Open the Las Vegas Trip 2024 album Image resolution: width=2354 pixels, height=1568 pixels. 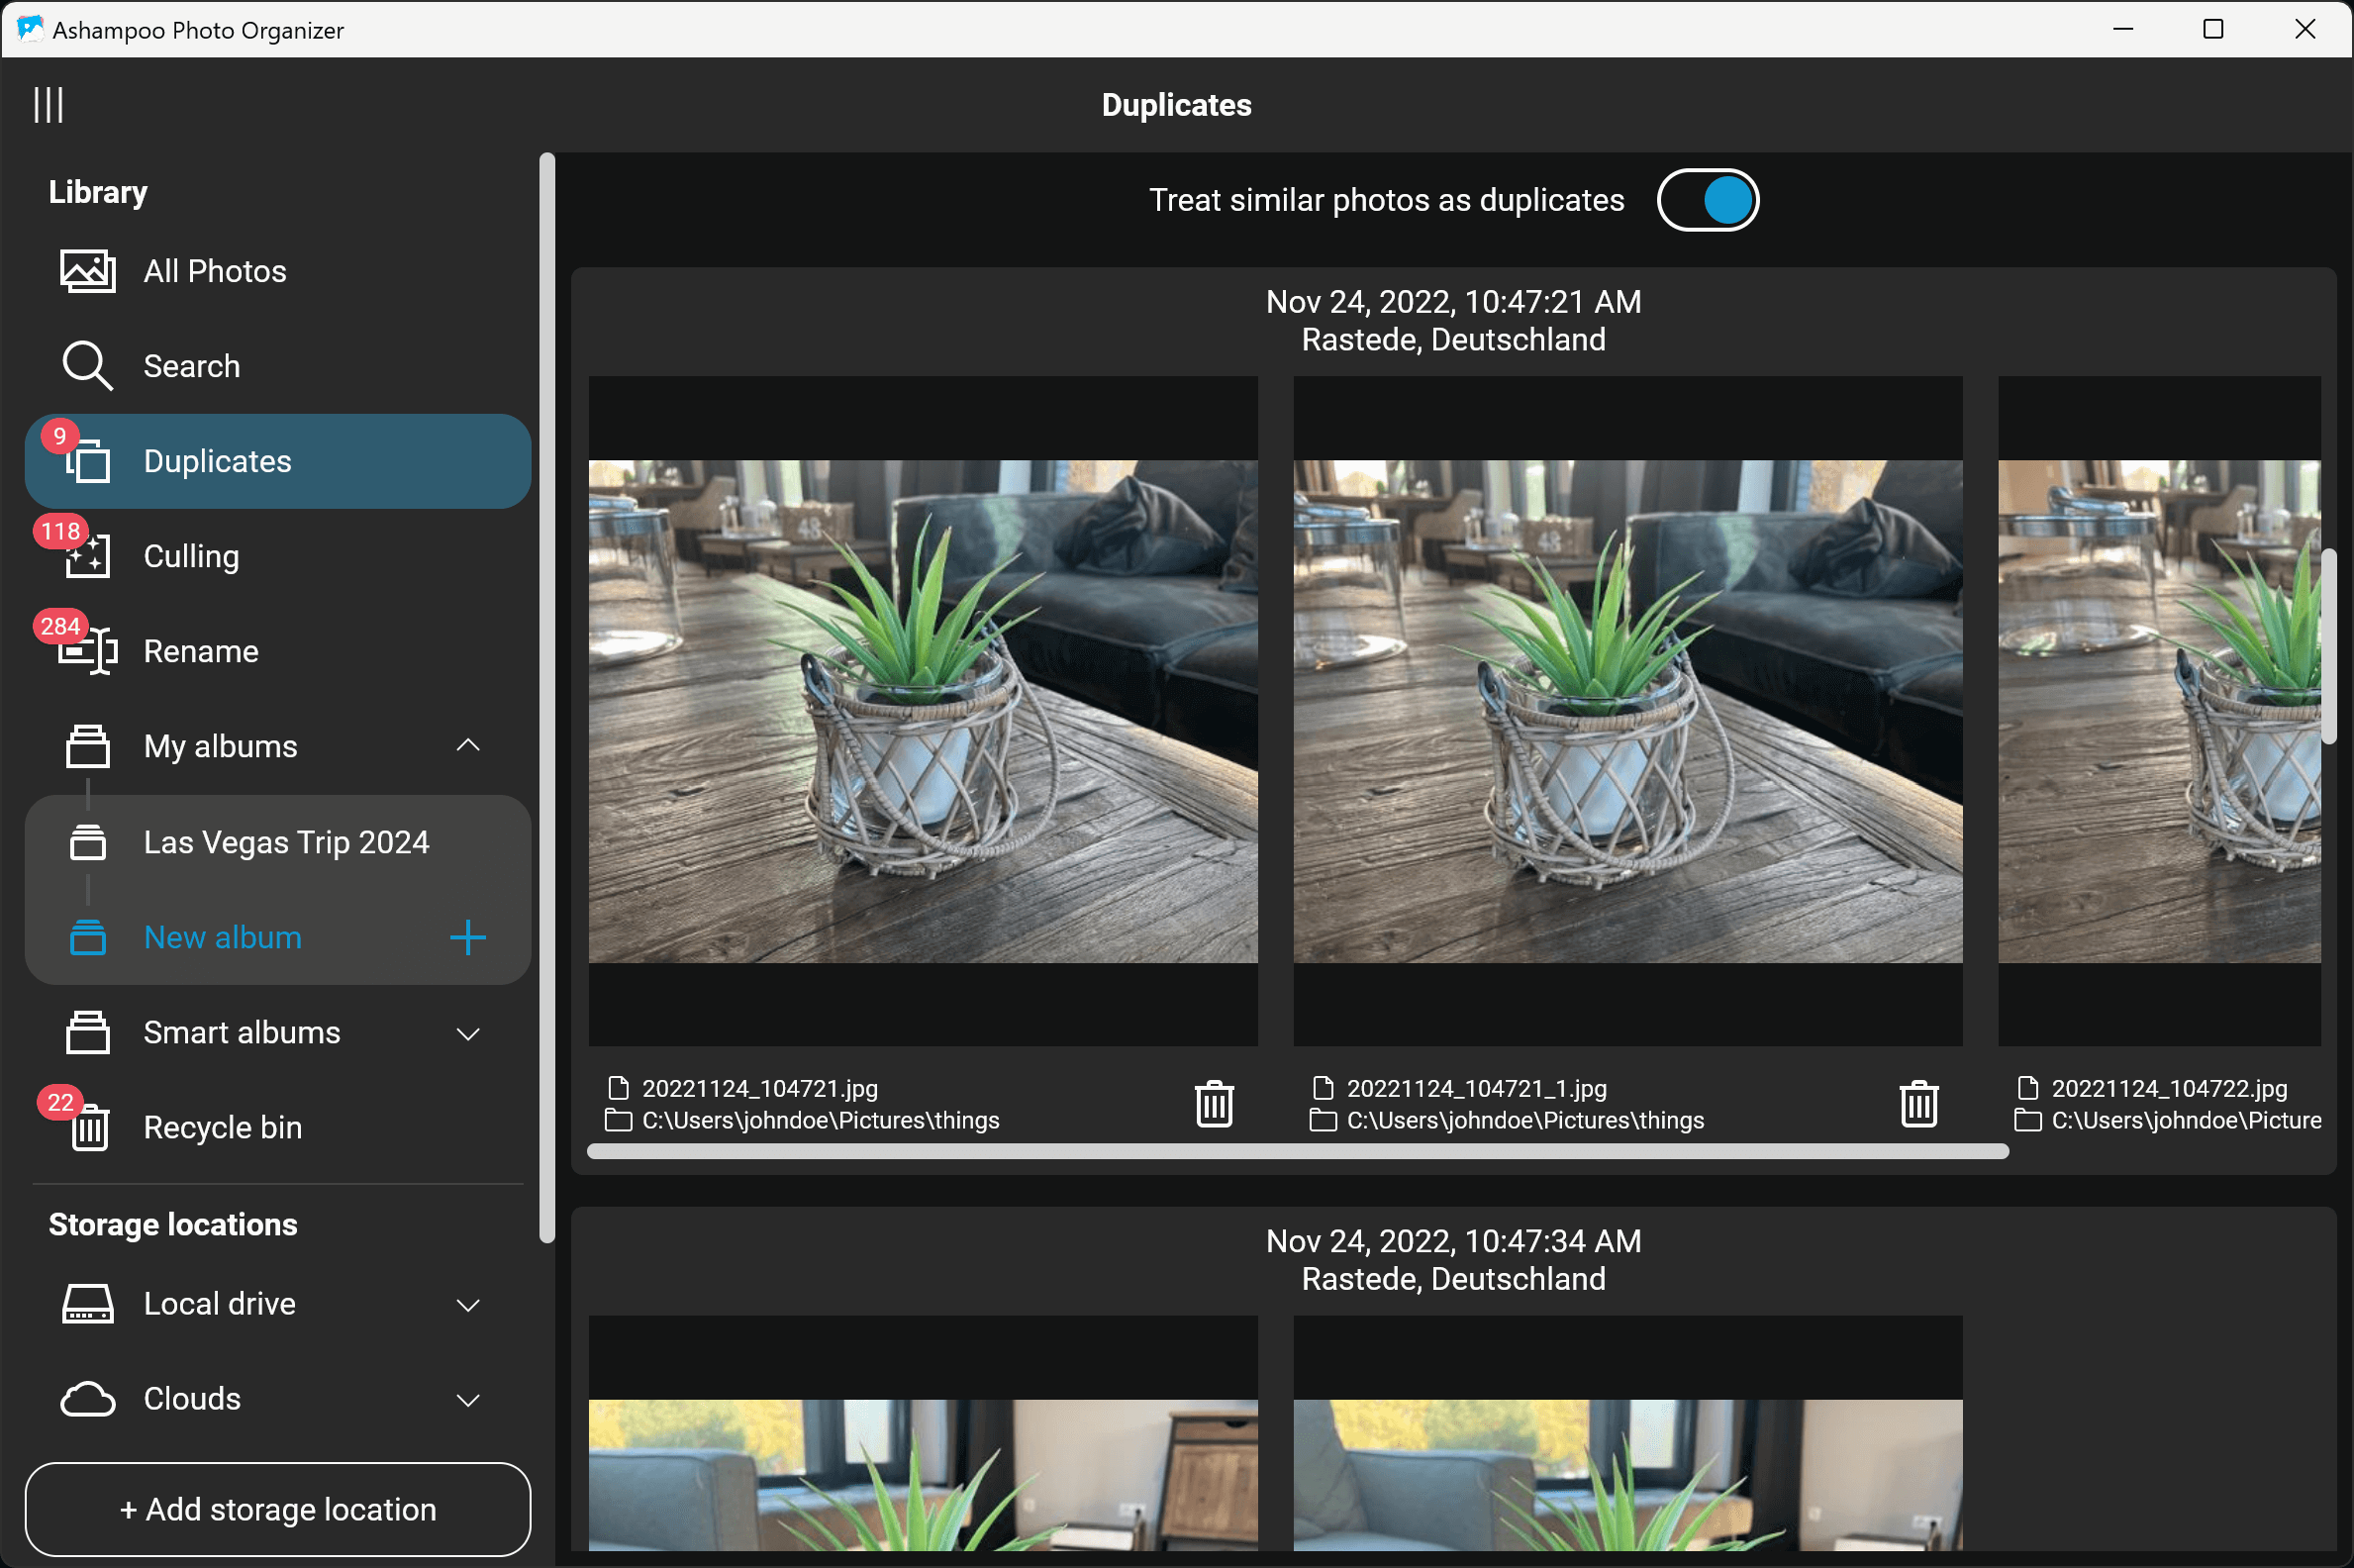pyautogui.click(x=286, y=841)
